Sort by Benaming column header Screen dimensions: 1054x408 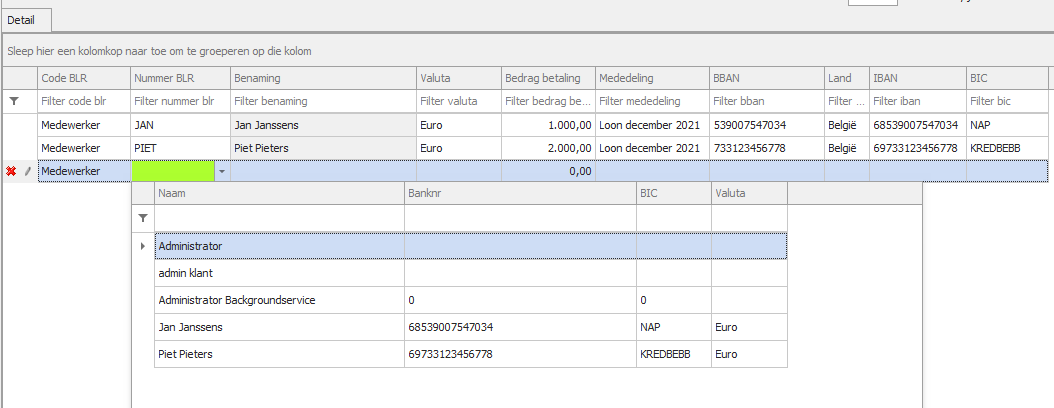point(323,78)
